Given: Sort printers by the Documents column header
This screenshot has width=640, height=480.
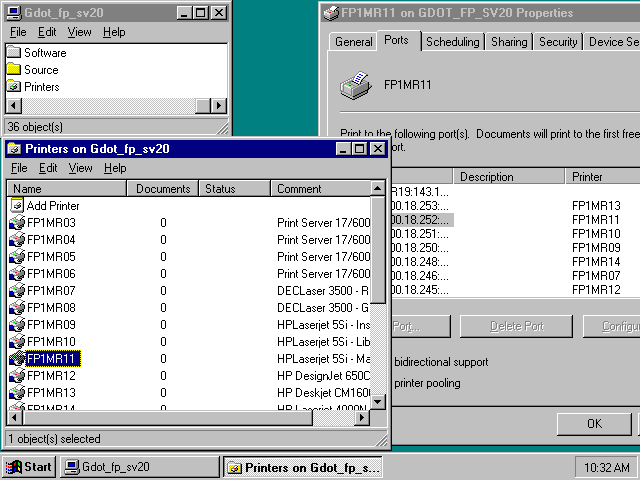Looking at the screenshot, I should 163,188.
